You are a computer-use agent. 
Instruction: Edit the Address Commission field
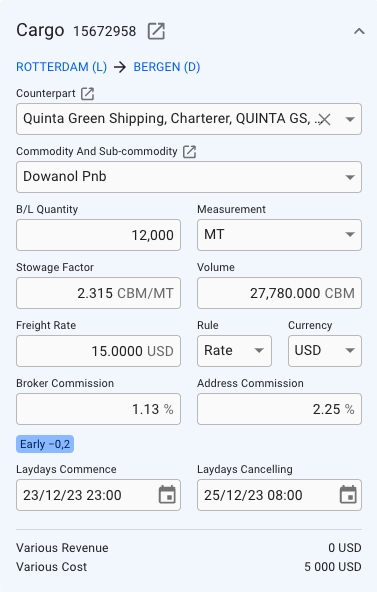(x=279, y=409)
